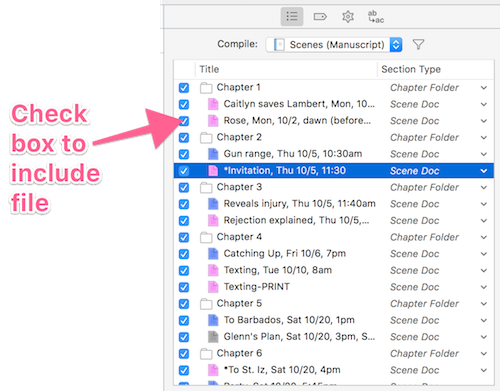Viewport: 500px width, 391px height.
Task: Click the funnel filter icon
Action: (x=418, y=44)
